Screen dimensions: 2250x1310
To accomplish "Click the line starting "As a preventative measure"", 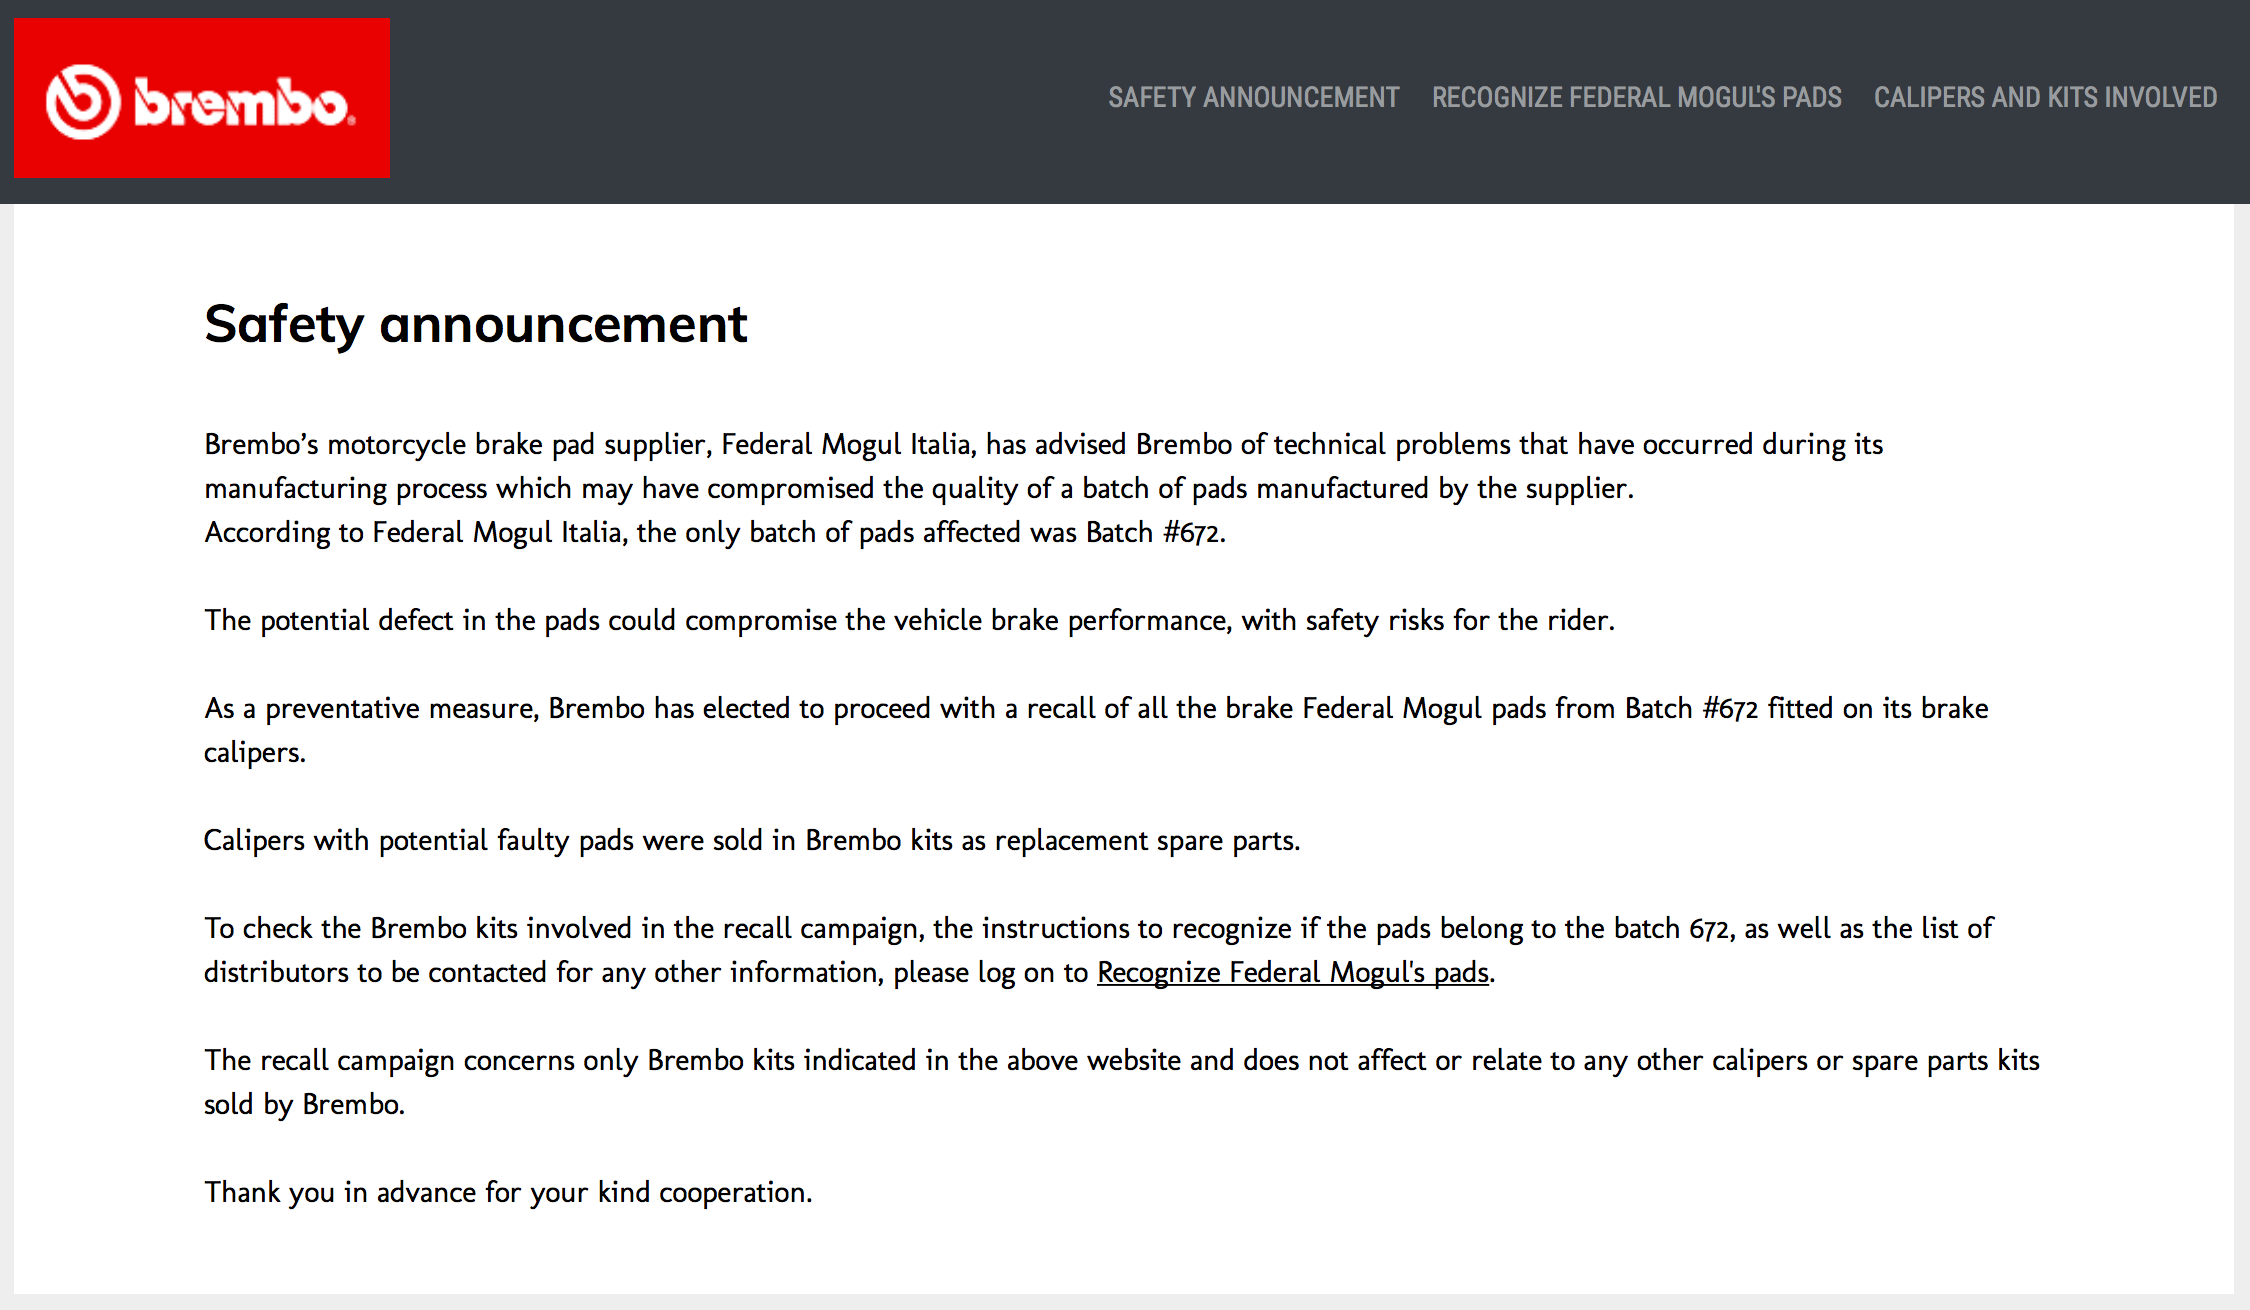I will [x=1095, y=708].
